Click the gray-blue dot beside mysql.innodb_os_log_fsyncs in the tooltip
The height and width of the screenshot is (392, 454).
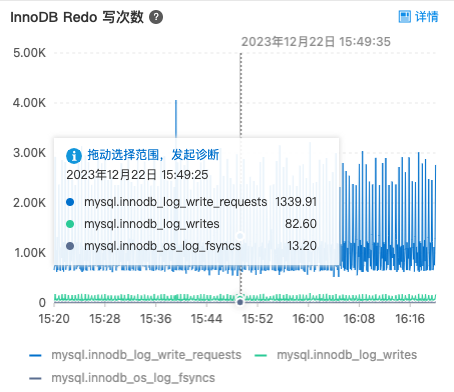tap(70, 246)
